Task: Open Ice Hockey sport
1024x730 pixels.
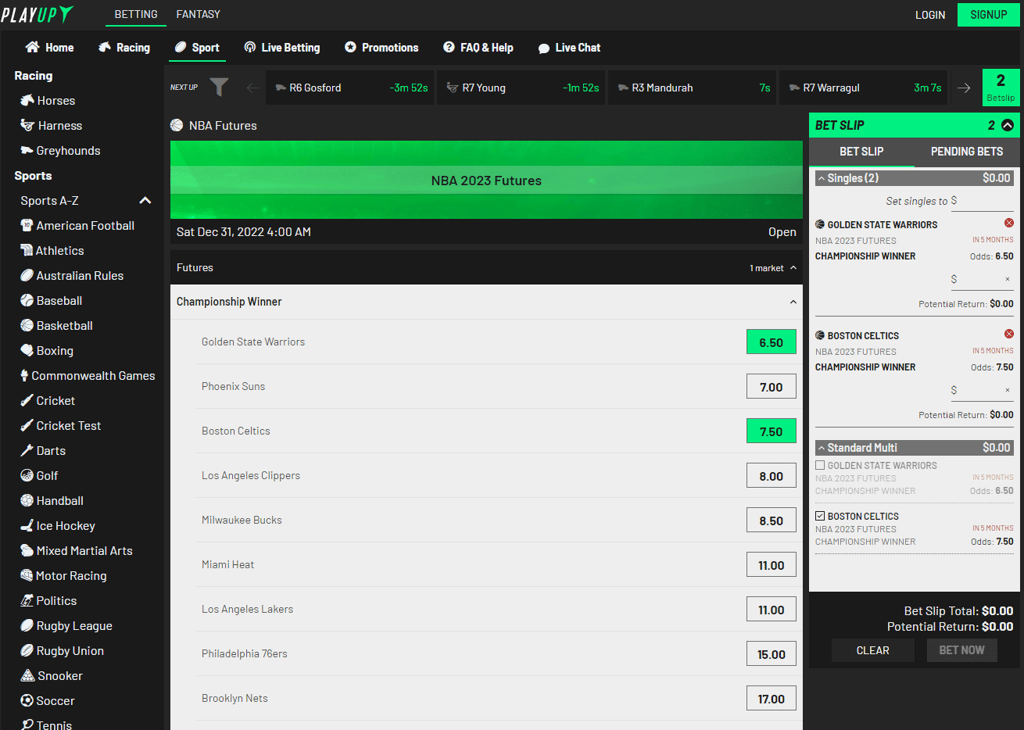Action: click(x=57, y=526)
